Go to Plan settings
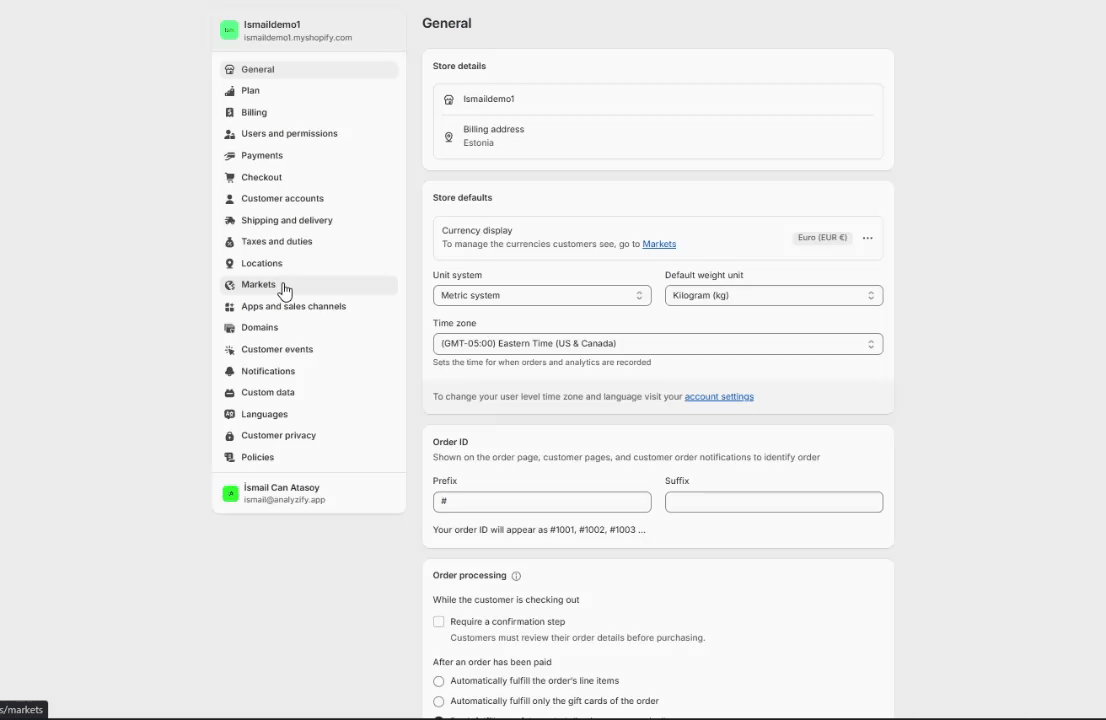1106x720 pixels. coord(309,91)
